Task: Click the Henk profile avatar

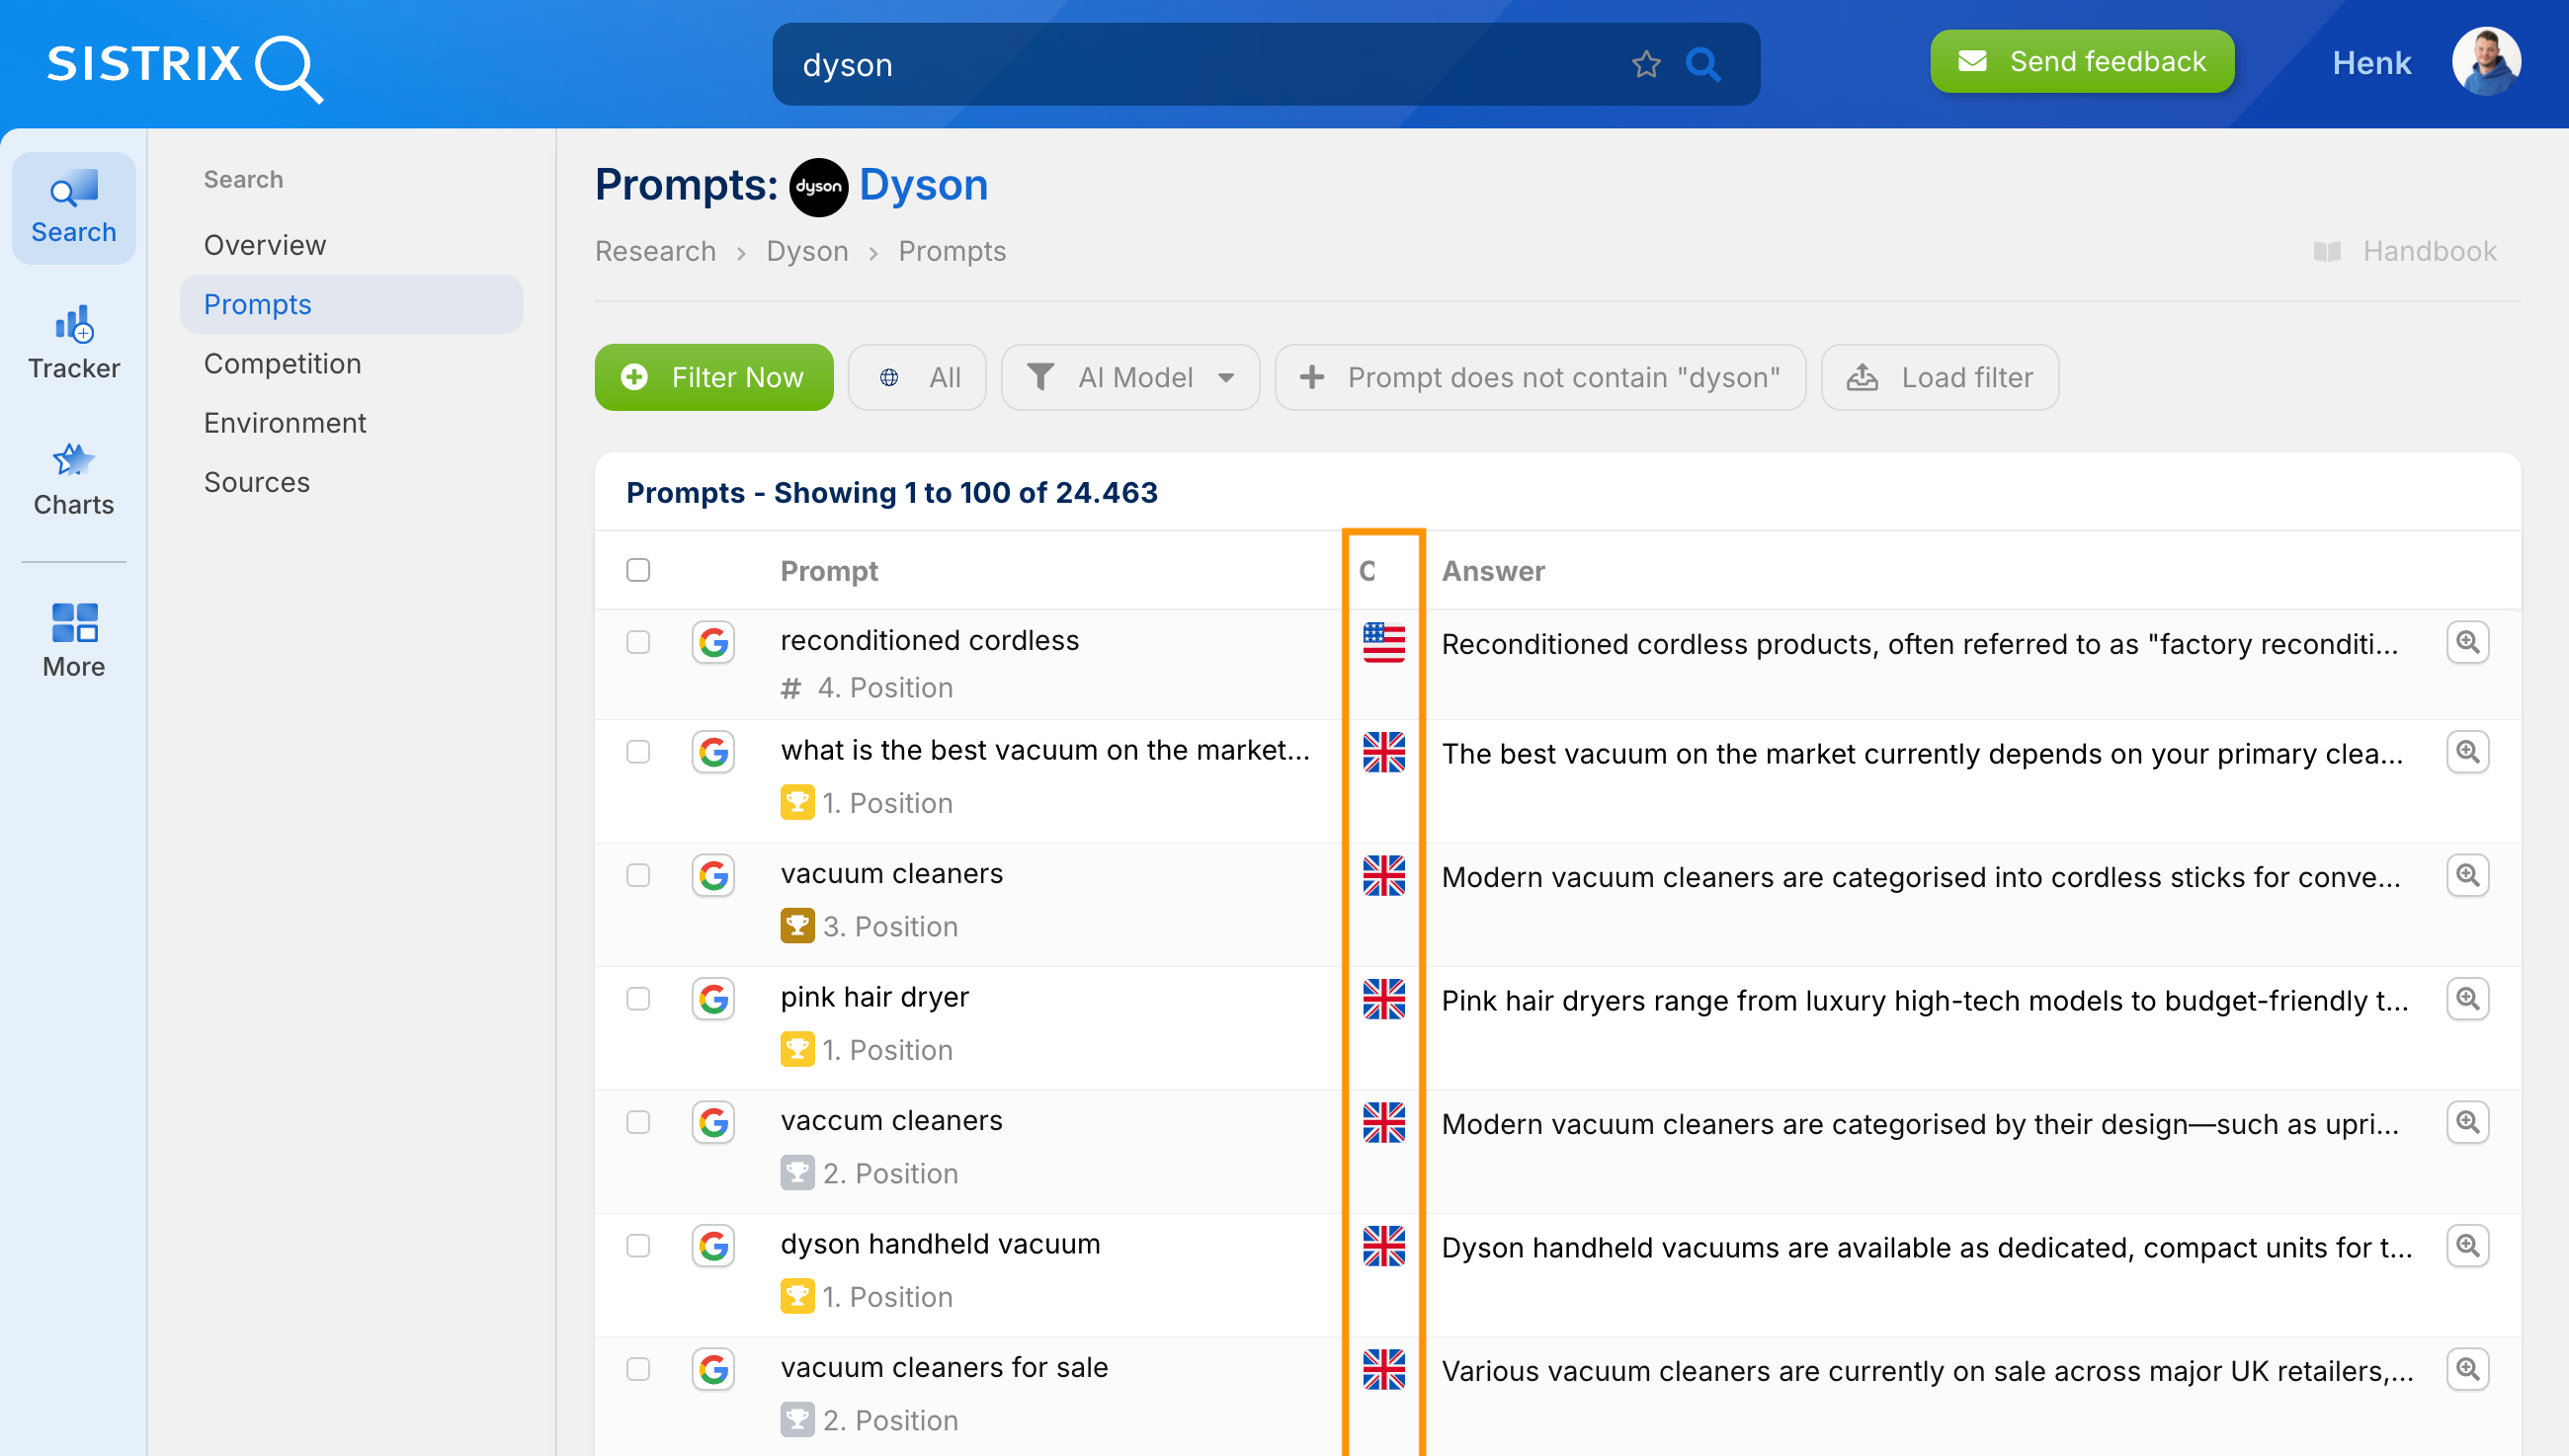Action: (x=2485, y=62)
